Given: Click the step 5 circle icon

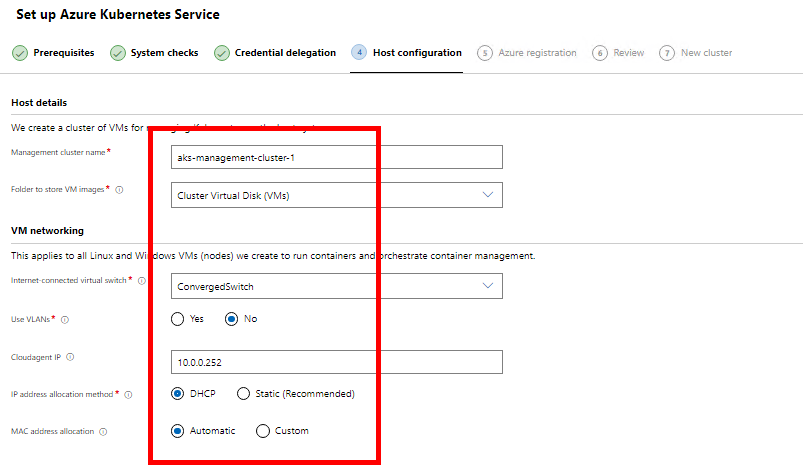Looking at the screenshot, I should pyautogui.click(x=485, y=53).
